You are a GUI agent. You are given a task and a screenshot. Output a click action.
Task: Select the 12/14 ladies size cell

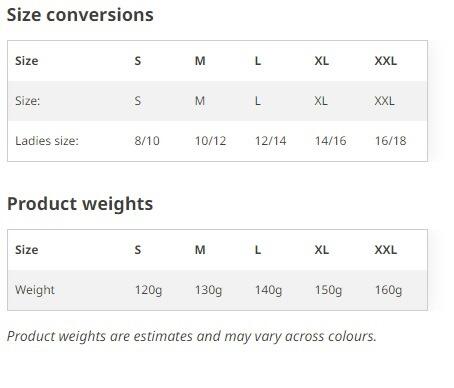point(270,141)
